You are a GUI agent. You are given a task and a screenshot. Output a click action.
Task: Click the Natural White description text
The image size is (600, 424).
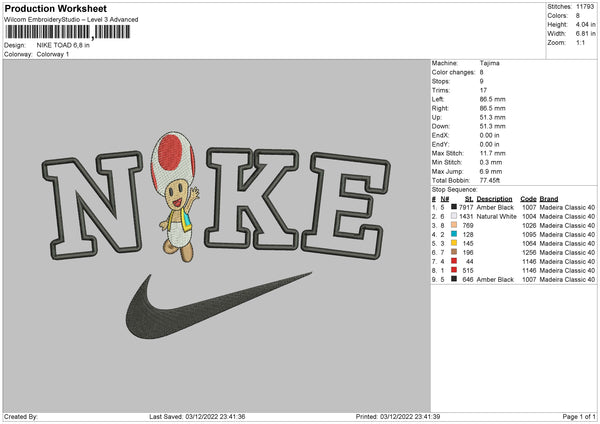tap(497, 216)
